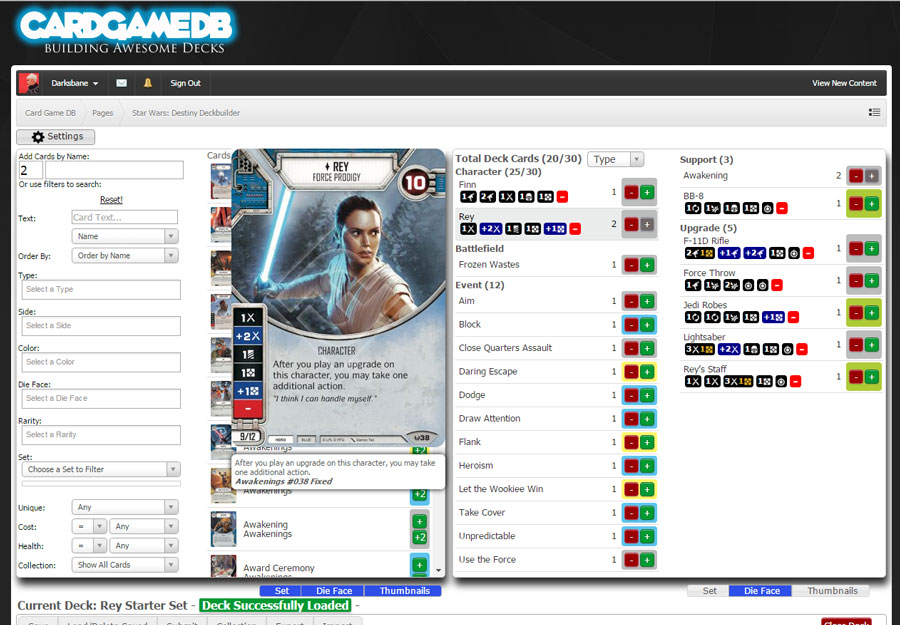Screen dimensions: 900x625
Task: Open the deck grouping Type dropdown
Action: click(615, 159)
